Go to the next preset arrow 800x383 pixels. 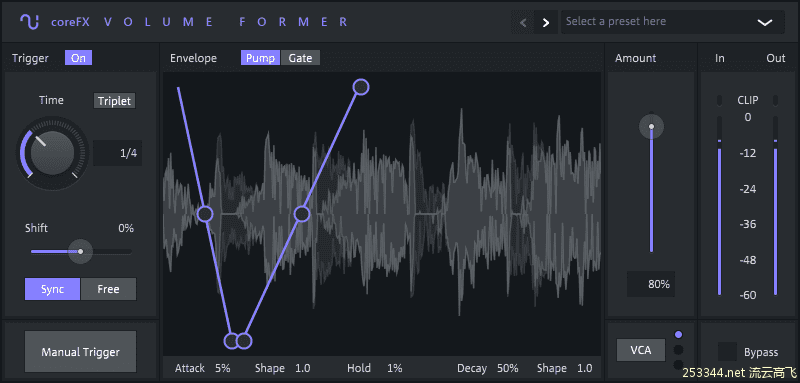[546, 22]
